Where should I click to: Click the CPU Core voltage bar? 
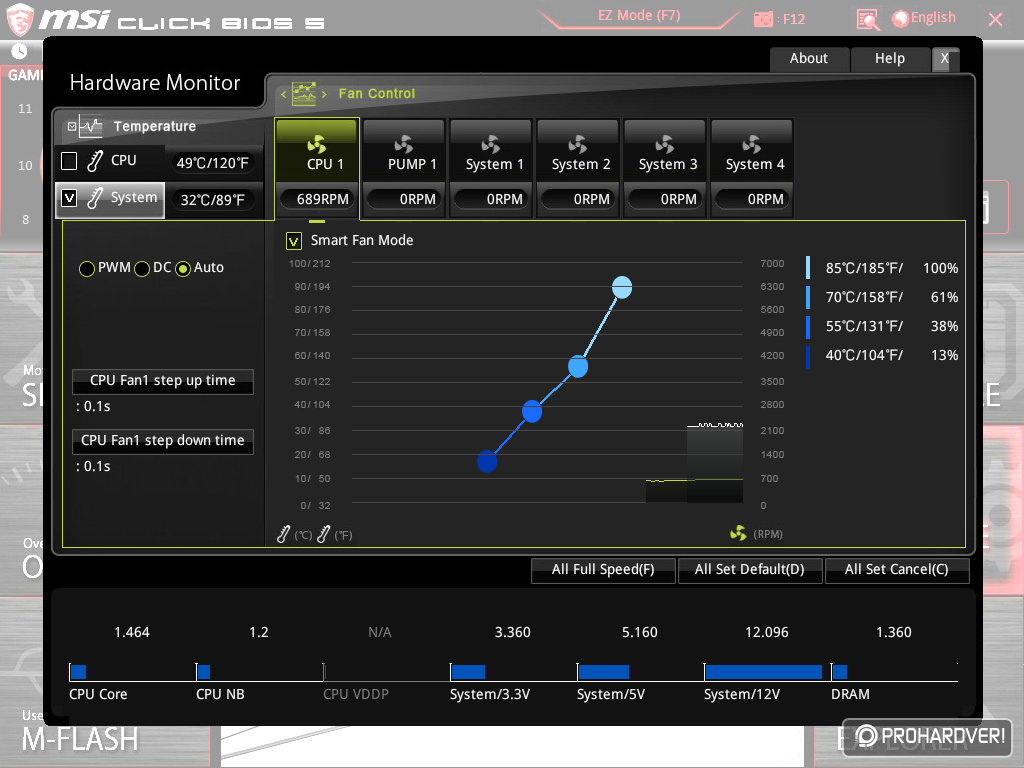coord(78,672)
